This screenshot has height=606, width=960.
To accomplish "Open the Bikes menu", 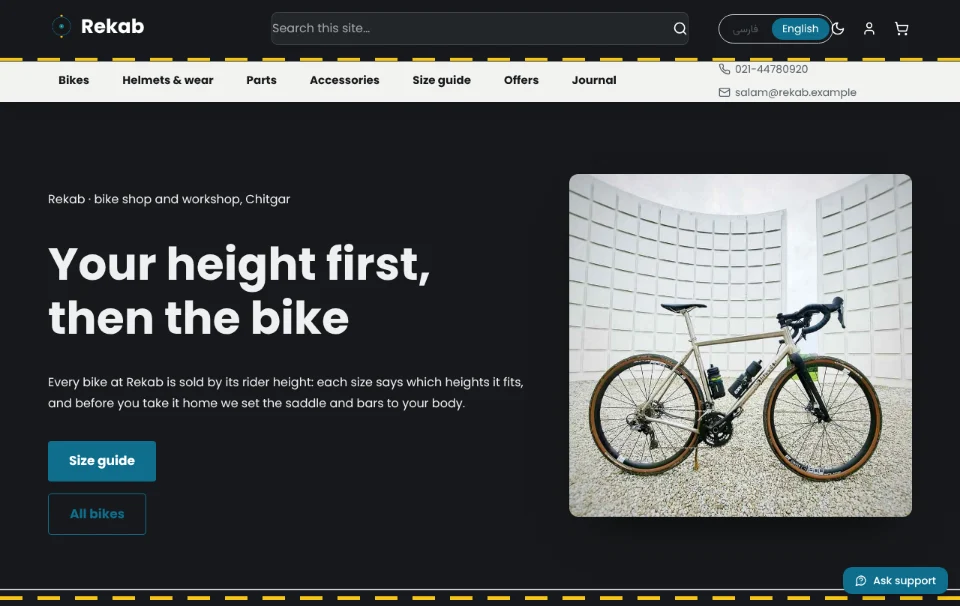I will click(73, 80).
